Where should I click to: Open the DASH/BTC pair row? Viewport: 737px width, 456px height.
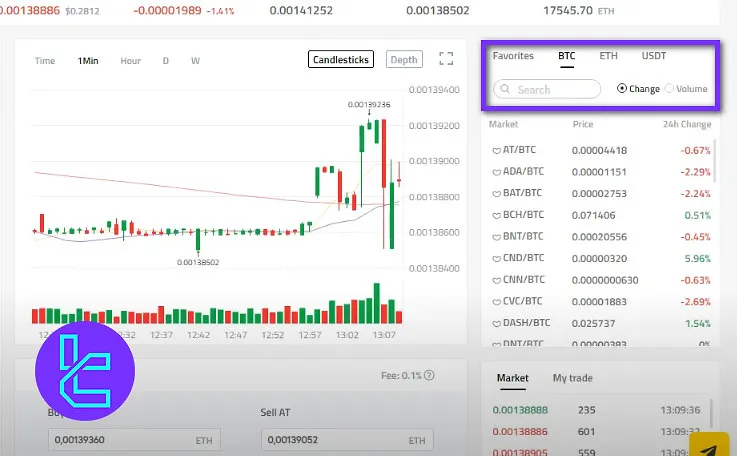click(600, 323)
